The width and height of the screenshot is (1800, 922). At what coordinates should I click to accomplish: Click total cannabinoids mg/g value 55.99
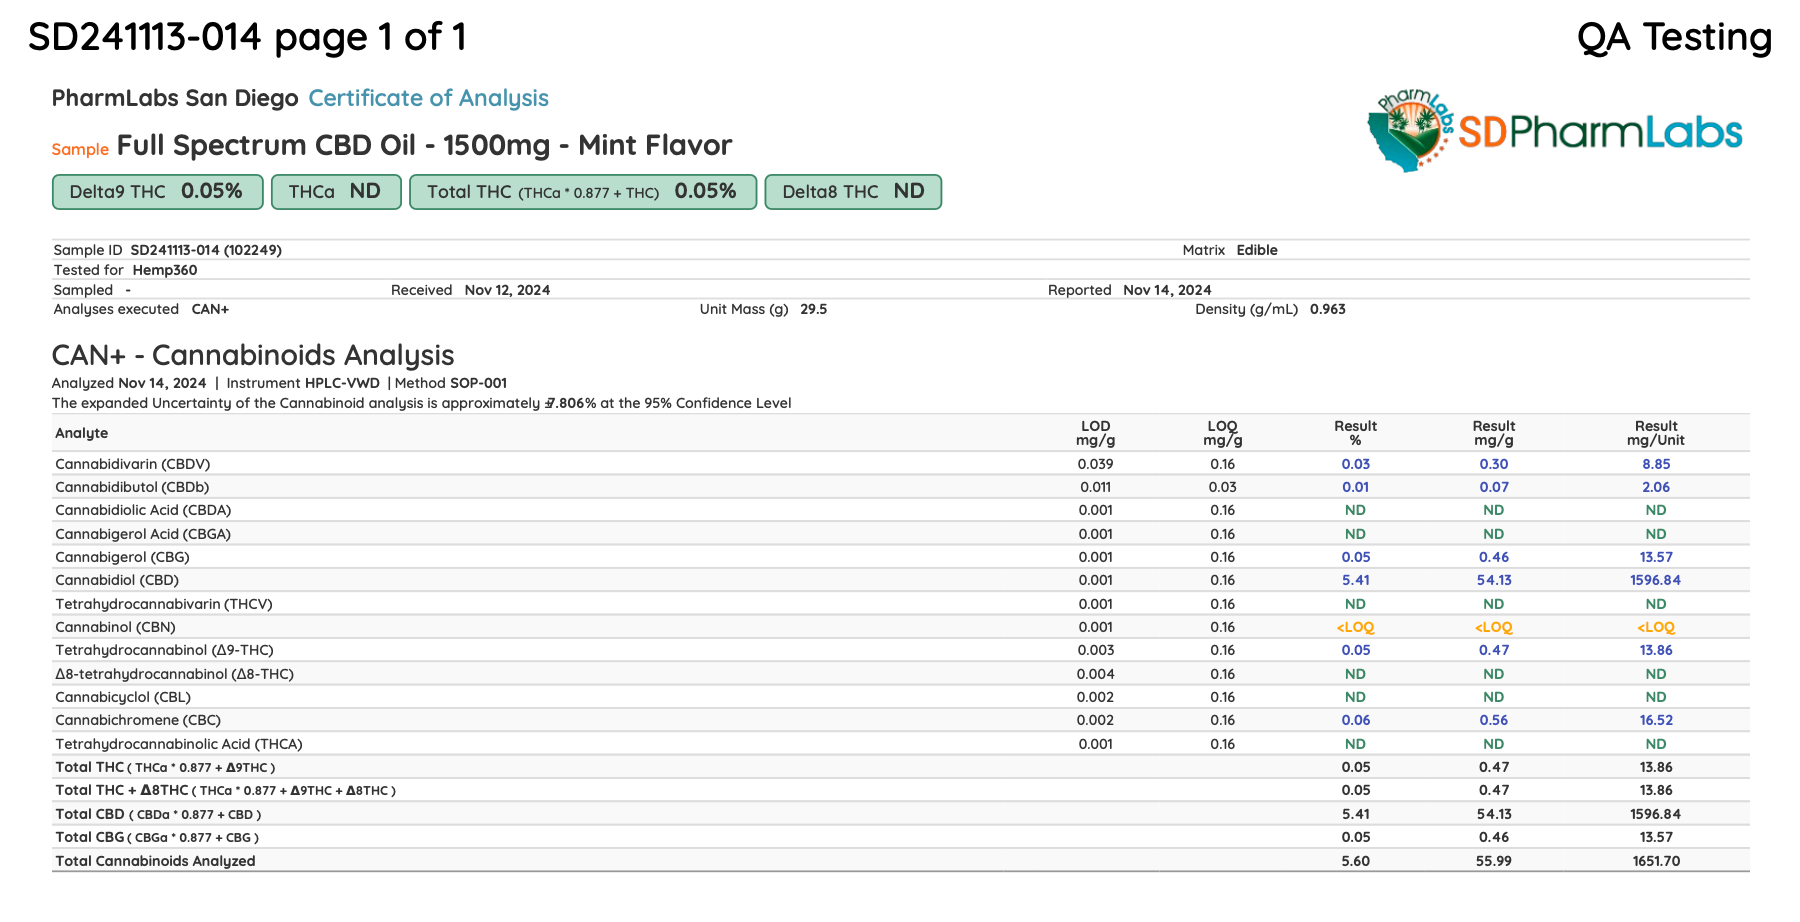point(1494,861)
